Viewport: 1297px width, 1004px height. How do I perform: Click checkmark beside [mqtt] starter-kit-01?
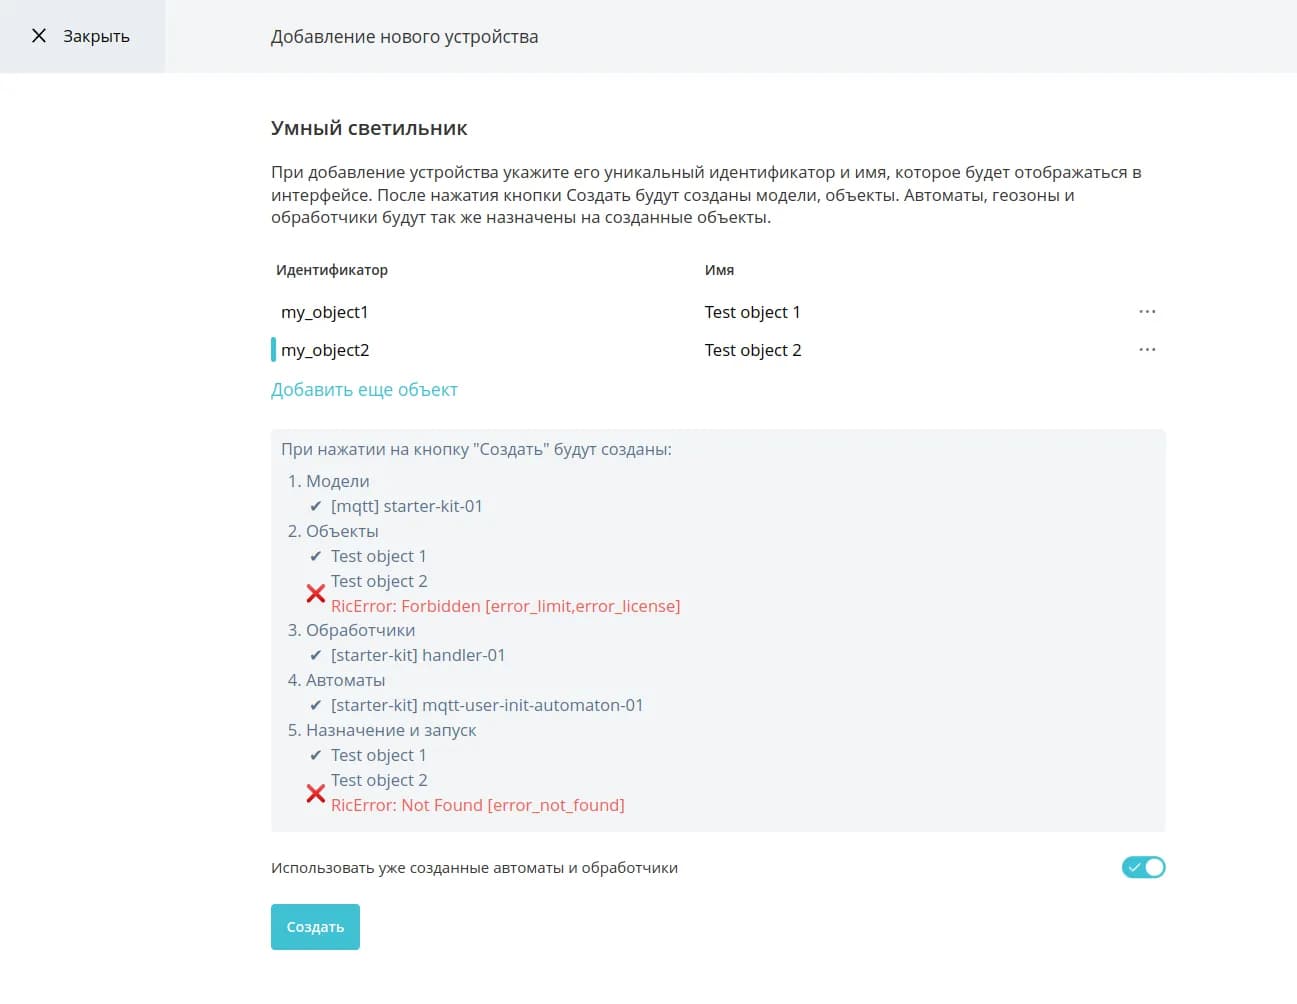[316, 507]
